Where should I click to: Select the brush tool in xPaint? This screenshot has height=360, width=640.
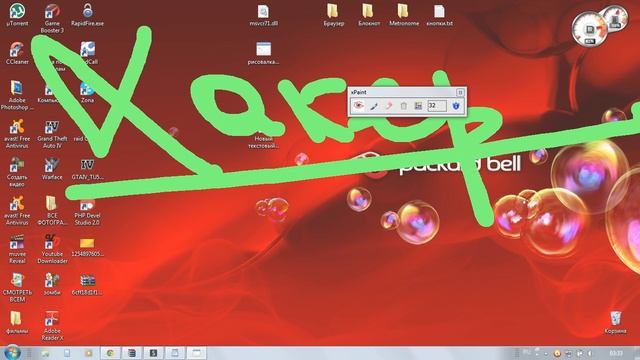(x=373, y=106)
